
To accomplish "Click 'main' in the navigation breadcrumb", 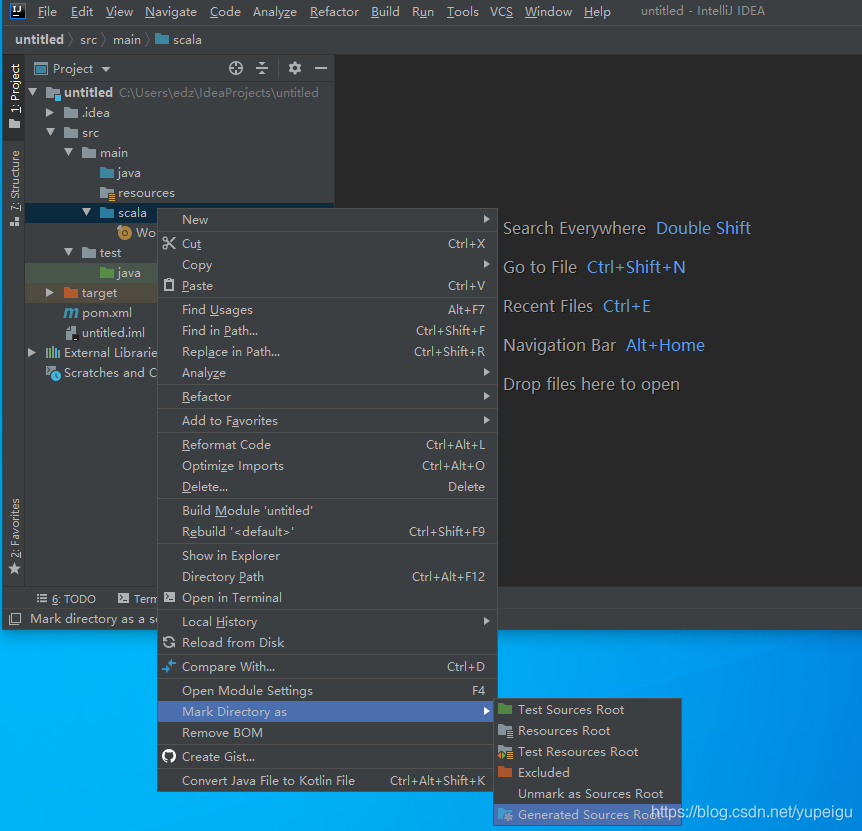I will click(127, 40).
